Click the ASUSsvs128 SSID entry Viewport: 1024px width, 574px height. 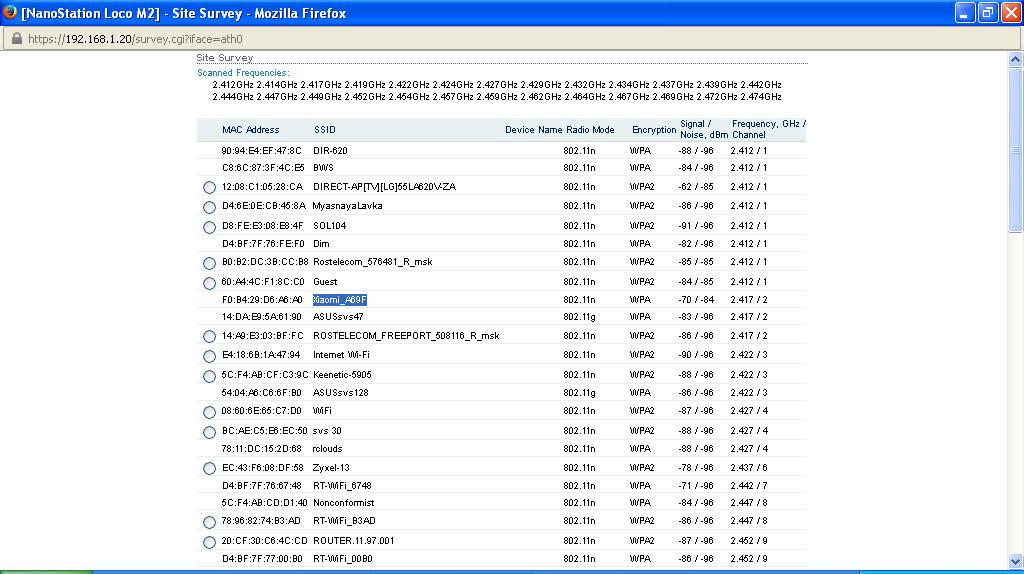click(x=341, y=392)
